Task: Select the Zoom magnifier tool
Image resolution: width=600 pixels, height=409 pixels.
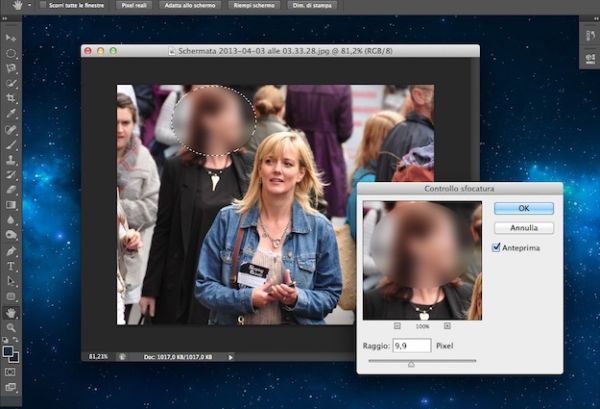Action: point(11,328)
